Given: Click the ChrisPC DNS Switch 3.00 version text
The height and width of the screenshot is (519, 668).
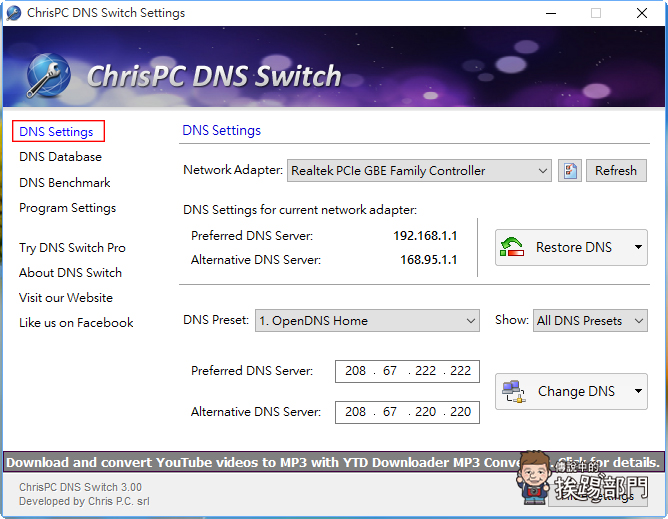Looking at the screenshot, I should point(80,487).
